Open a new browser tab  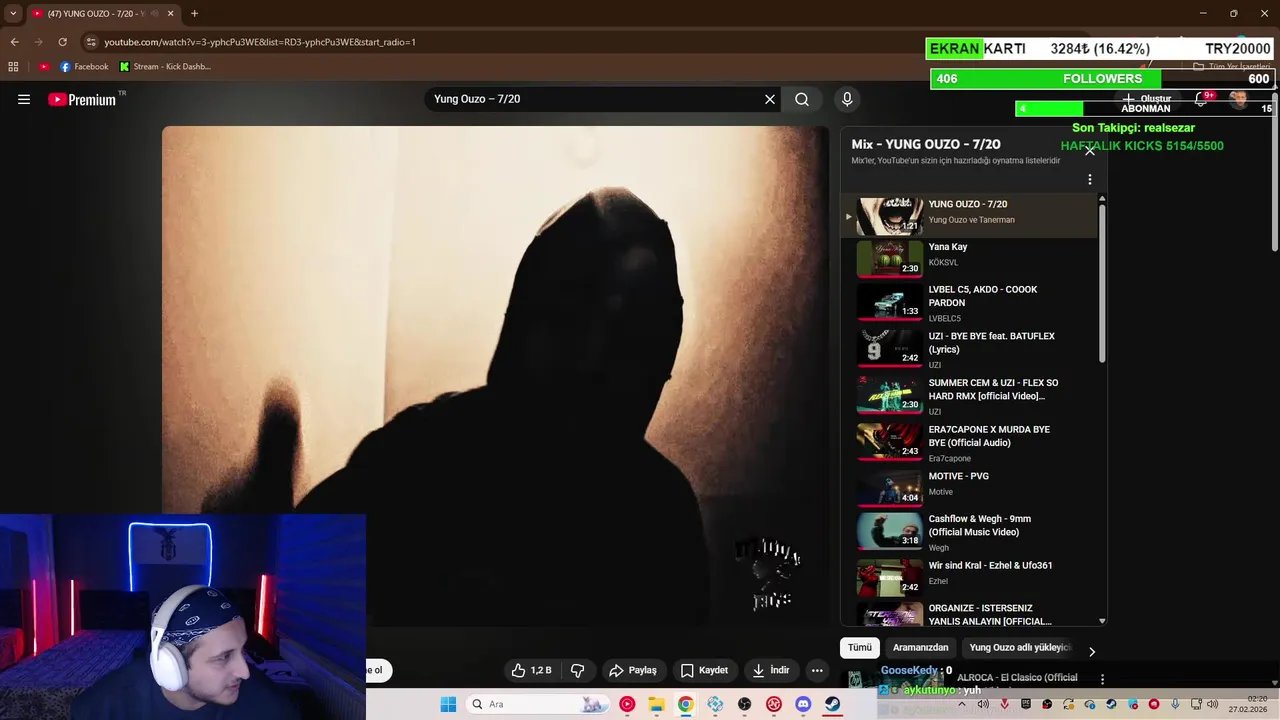click(194, 13)
